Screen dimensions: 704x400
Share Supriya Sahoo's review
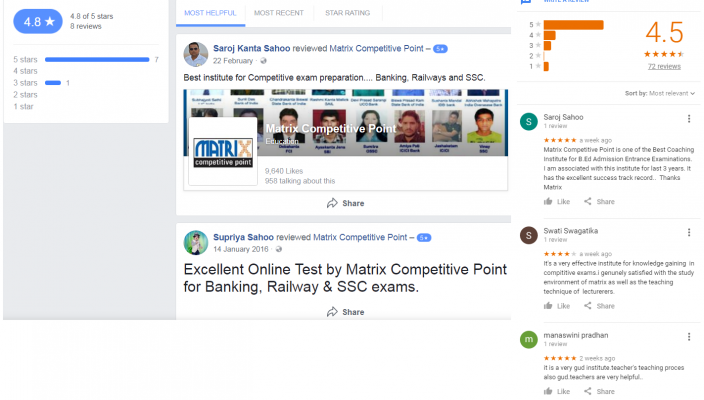tap(345, 312)
